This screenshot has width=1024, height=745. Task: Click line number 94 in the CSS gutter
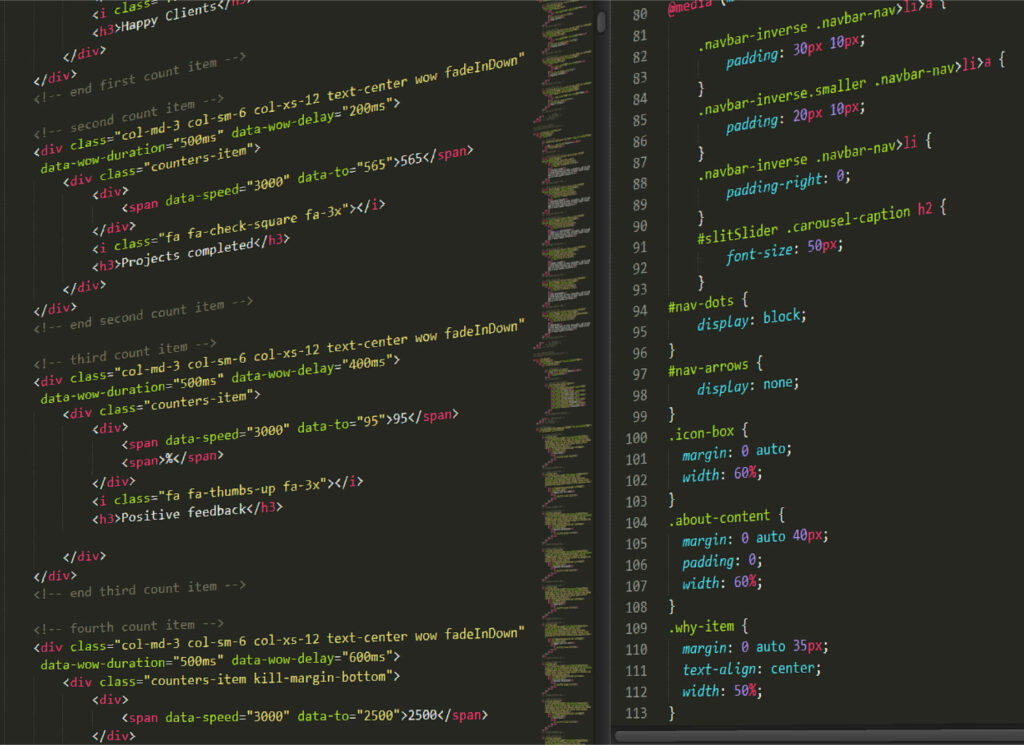(x=639, y=311)
